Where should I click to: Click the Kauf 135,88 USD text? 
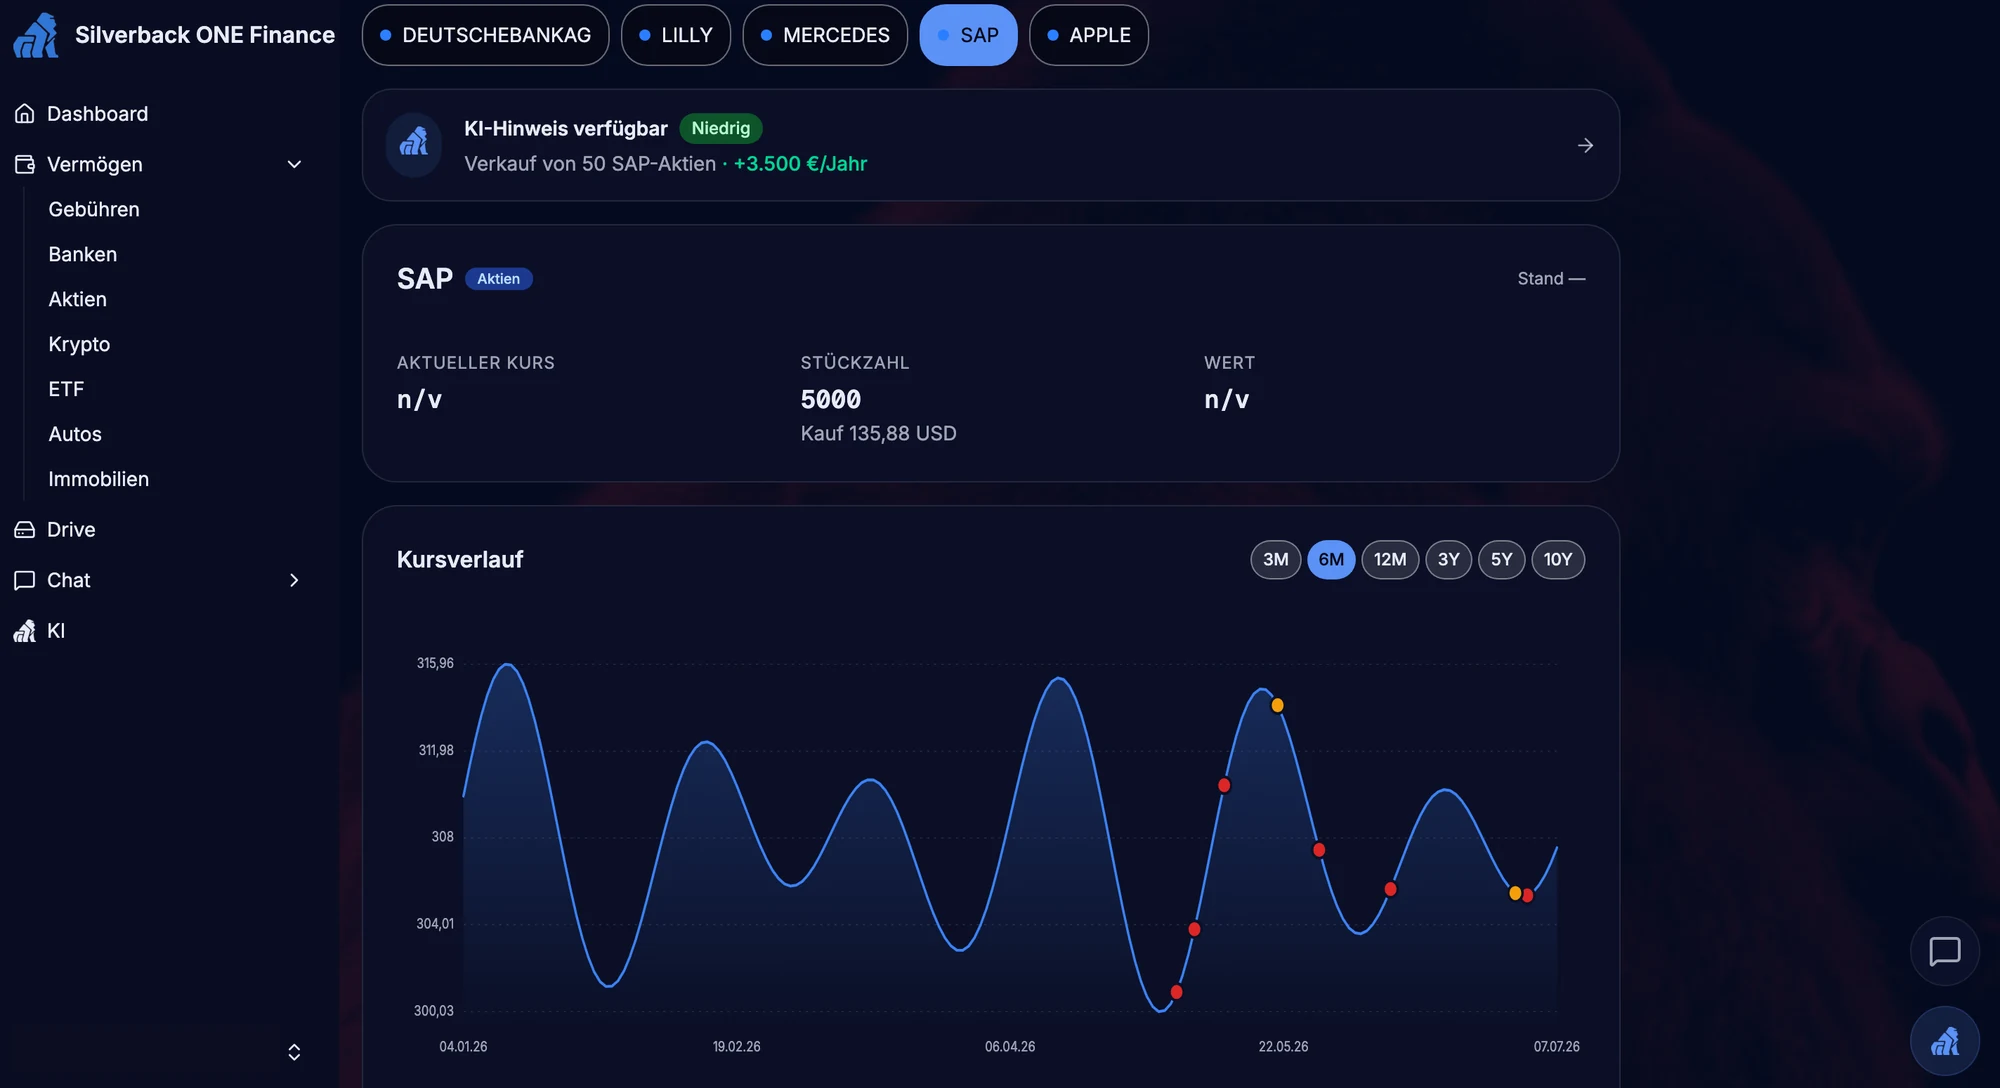coord(879,434)
